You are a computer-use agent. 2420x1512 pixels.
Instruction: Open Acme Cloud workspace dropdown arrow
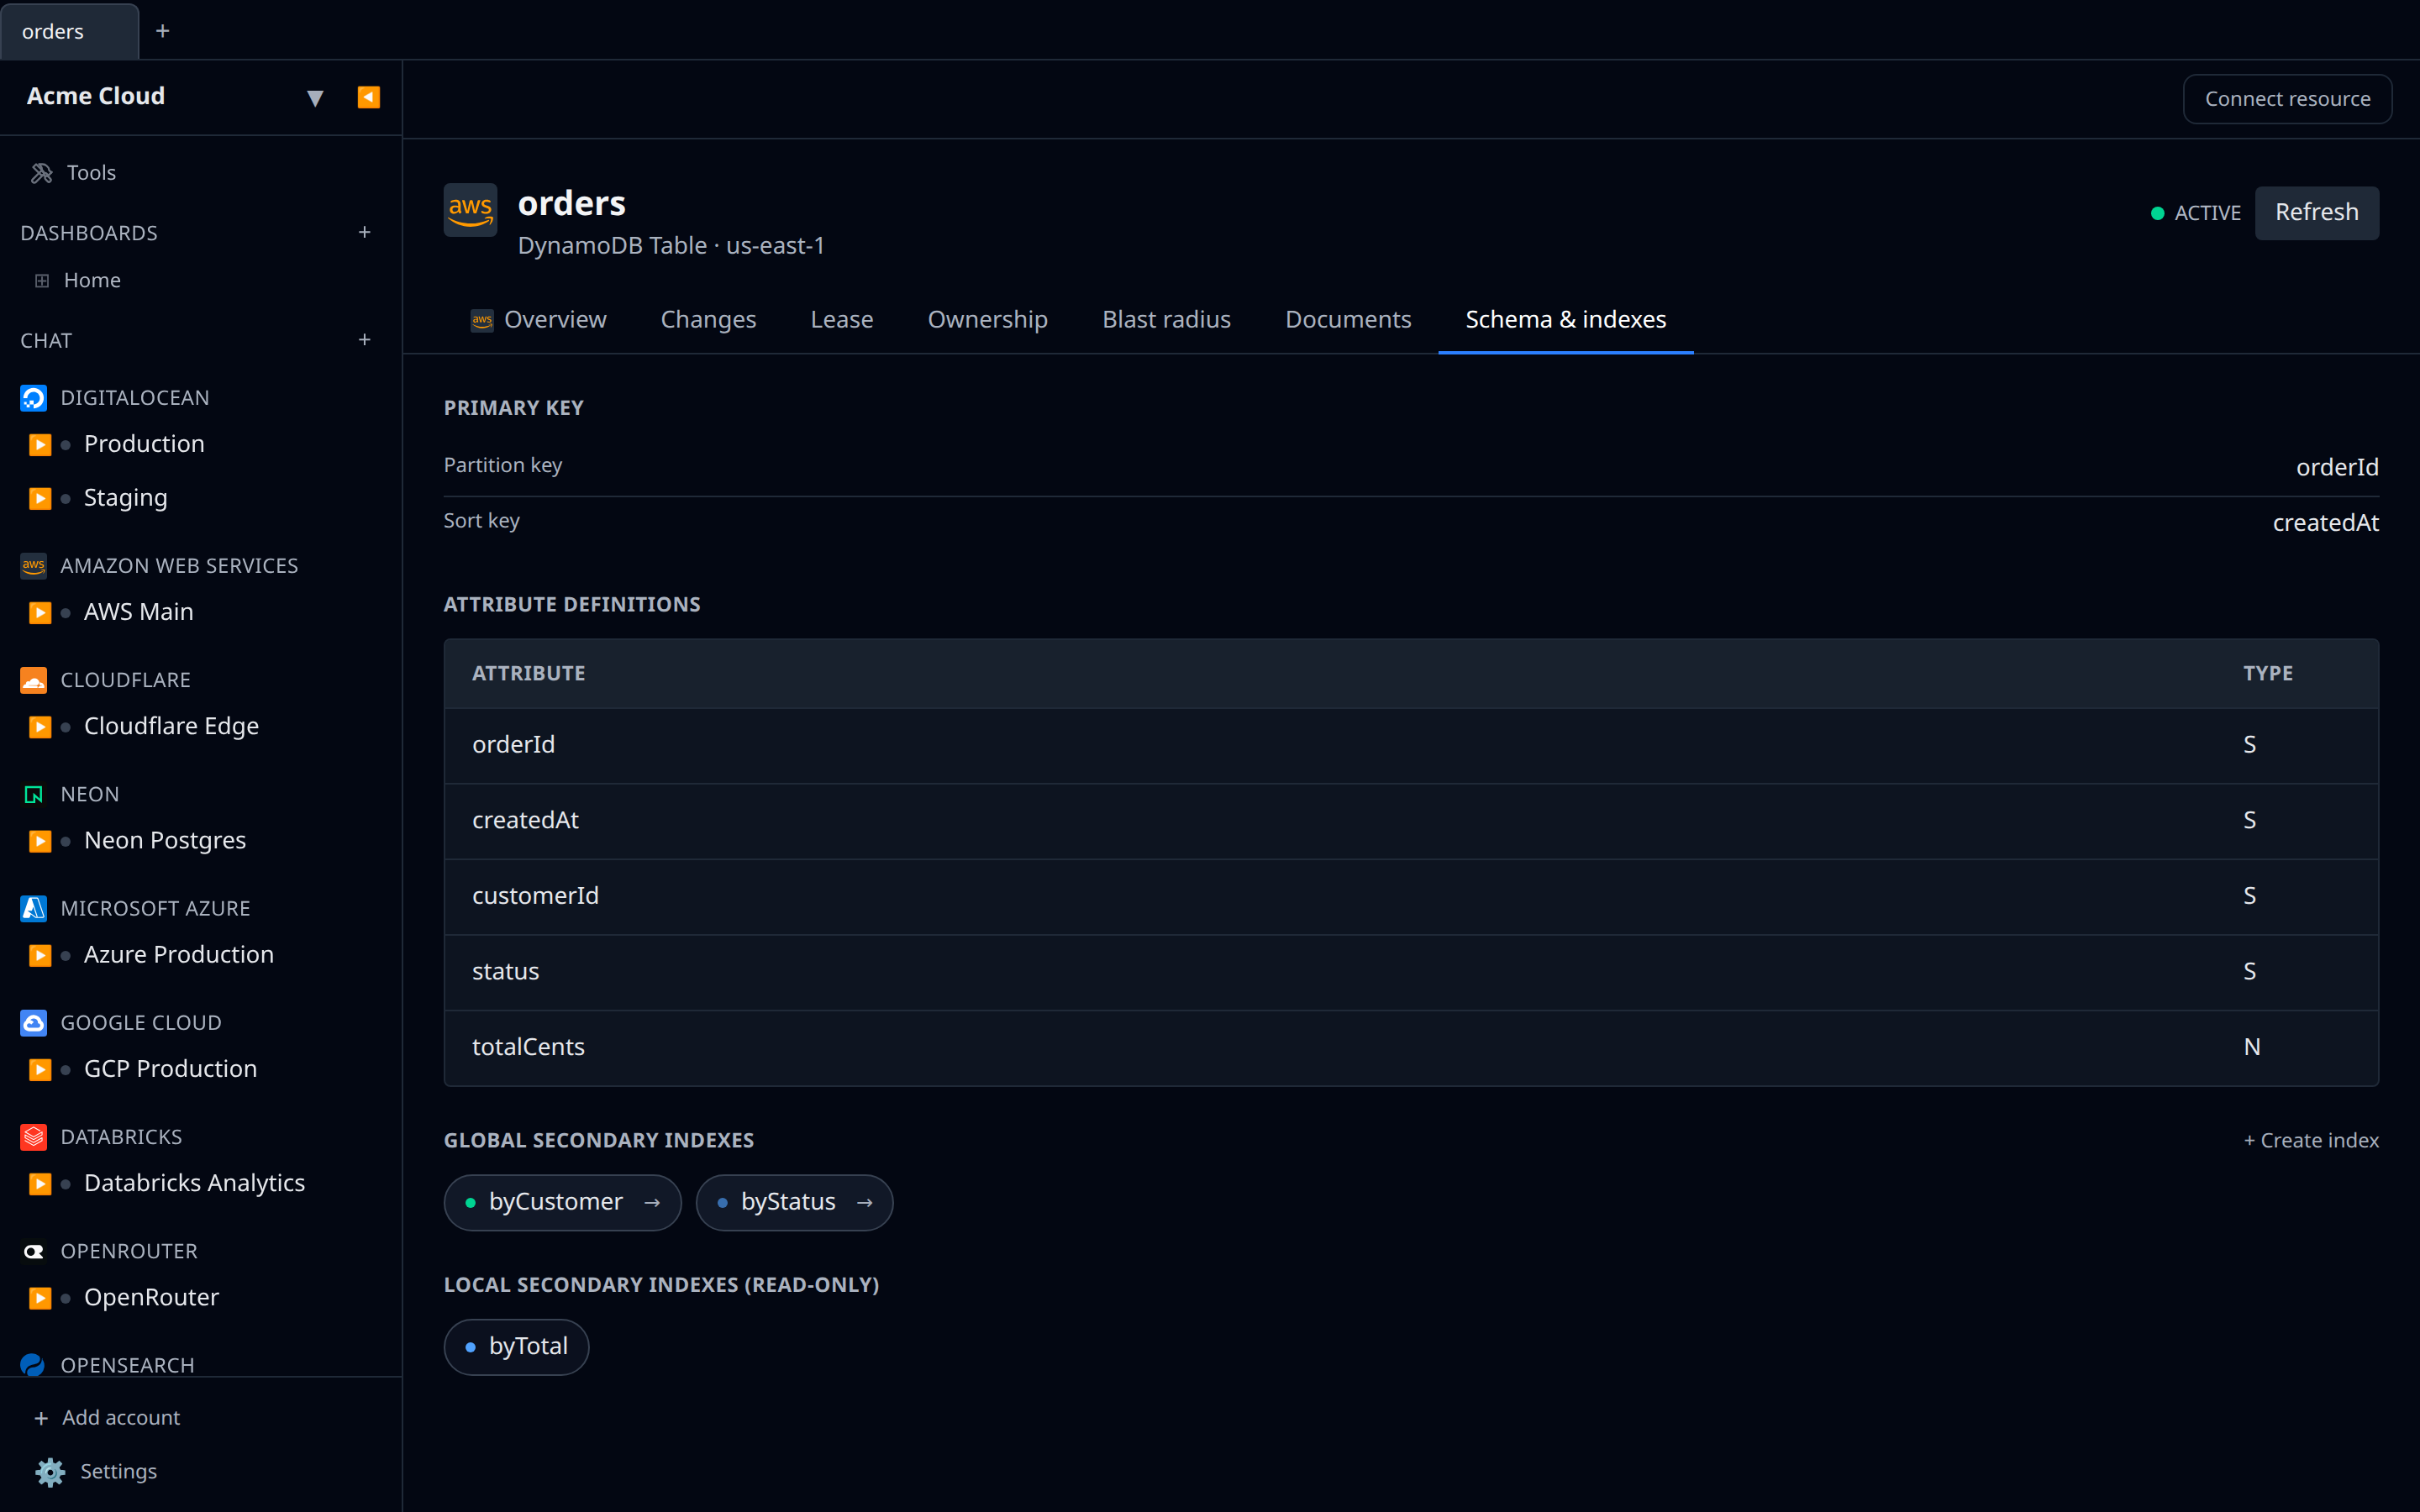(315, 98)
